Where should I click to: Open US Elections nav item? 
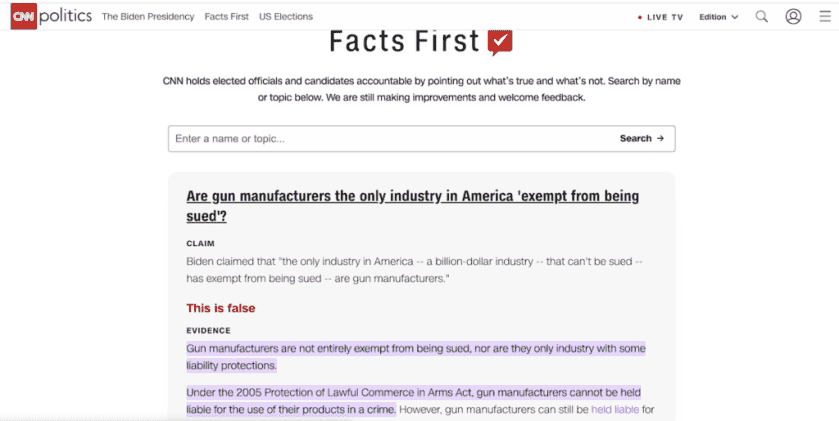285,17
